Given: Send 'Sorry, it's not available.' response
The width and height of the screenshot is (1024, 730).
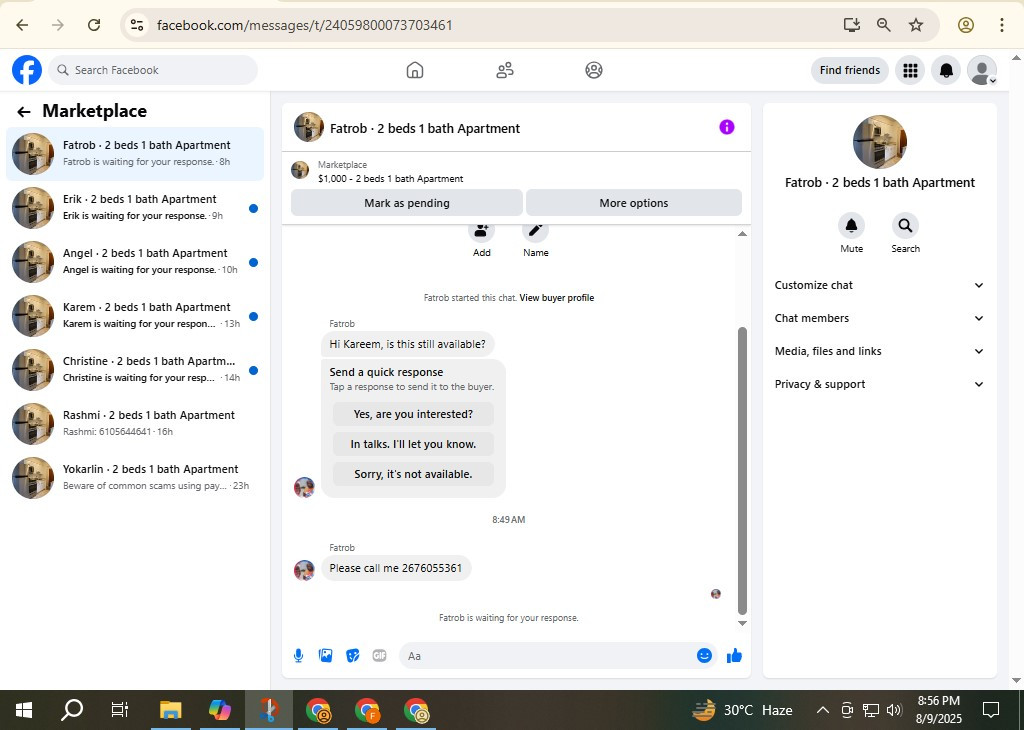Looking at the screenshot, I should [x=413, y=474].
